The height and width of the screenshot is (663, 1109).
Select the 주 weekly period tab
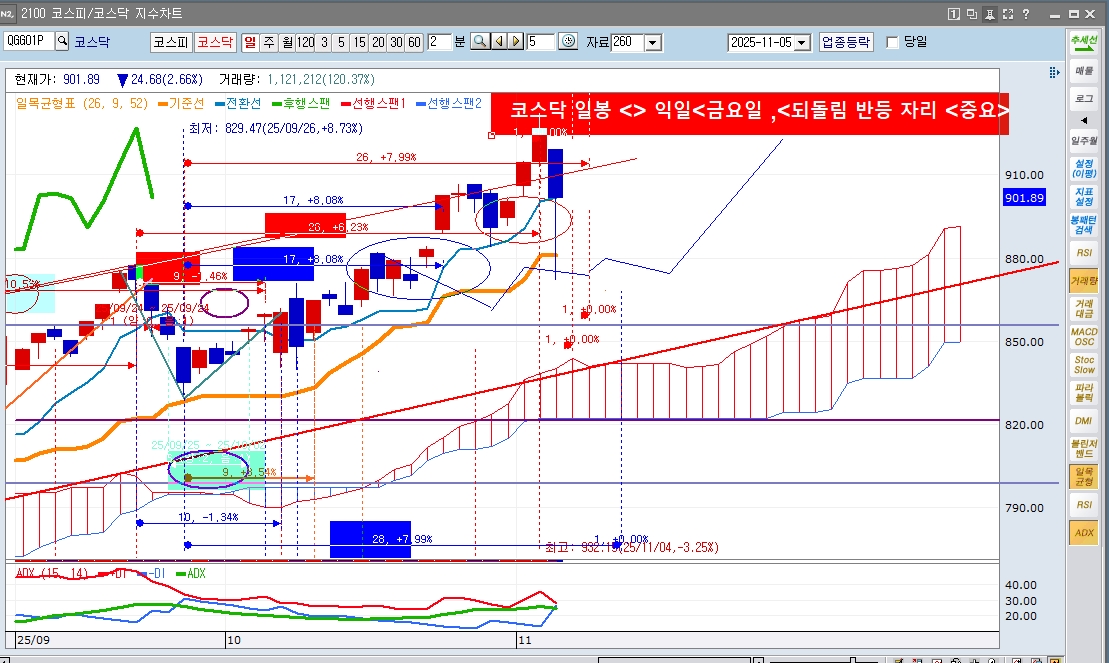click(268, 42)
